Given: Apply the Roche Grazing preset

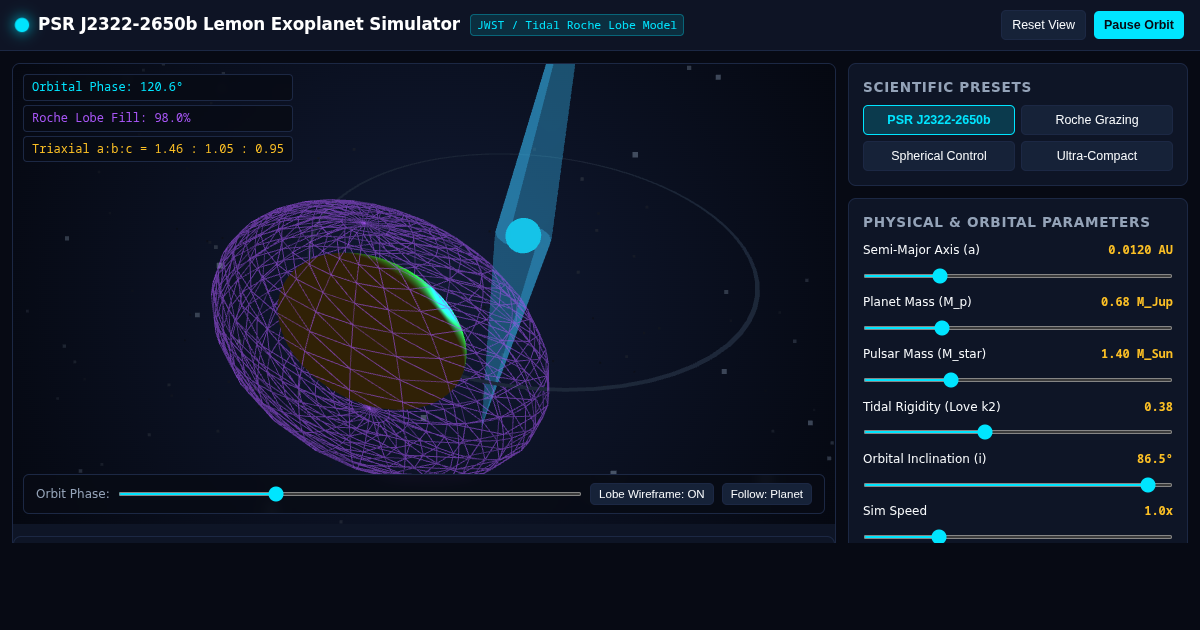Looking at the screenshot, I should 1097,120.
